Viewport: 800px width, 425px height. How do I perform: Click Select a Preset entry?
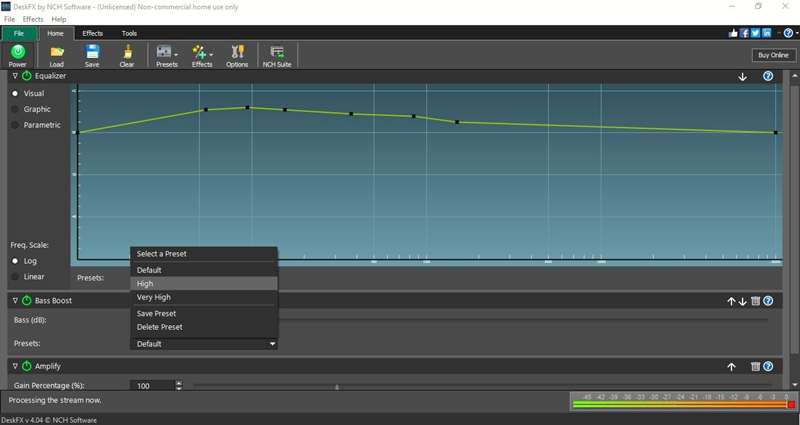(x=204, y=254)
